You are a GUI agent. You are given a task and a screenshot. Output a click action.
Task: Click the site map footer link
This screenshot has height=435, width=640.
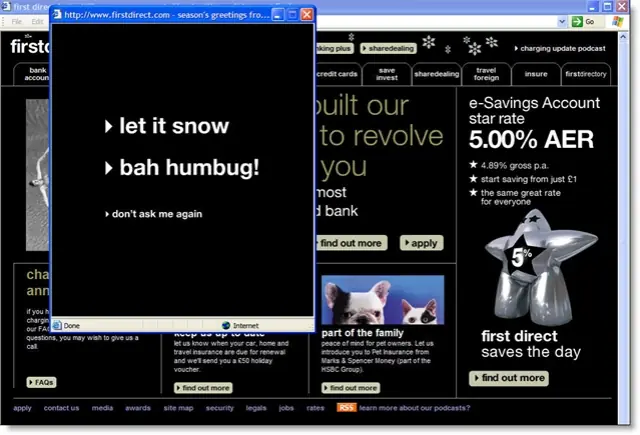point(178,408)
